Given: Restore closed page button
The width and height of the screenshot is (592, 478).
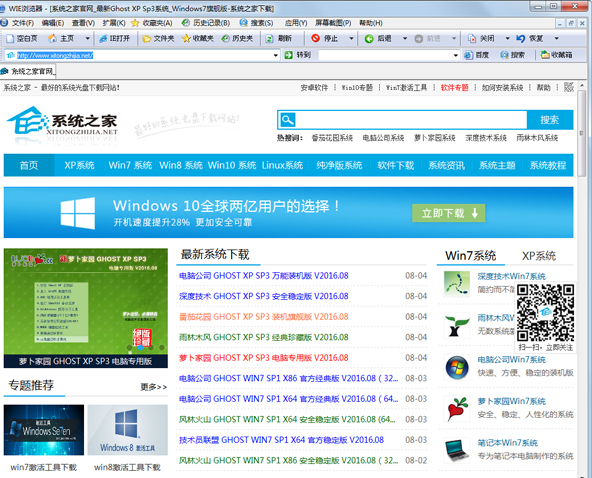Looking at the screenshot, I should pos(530,39).
